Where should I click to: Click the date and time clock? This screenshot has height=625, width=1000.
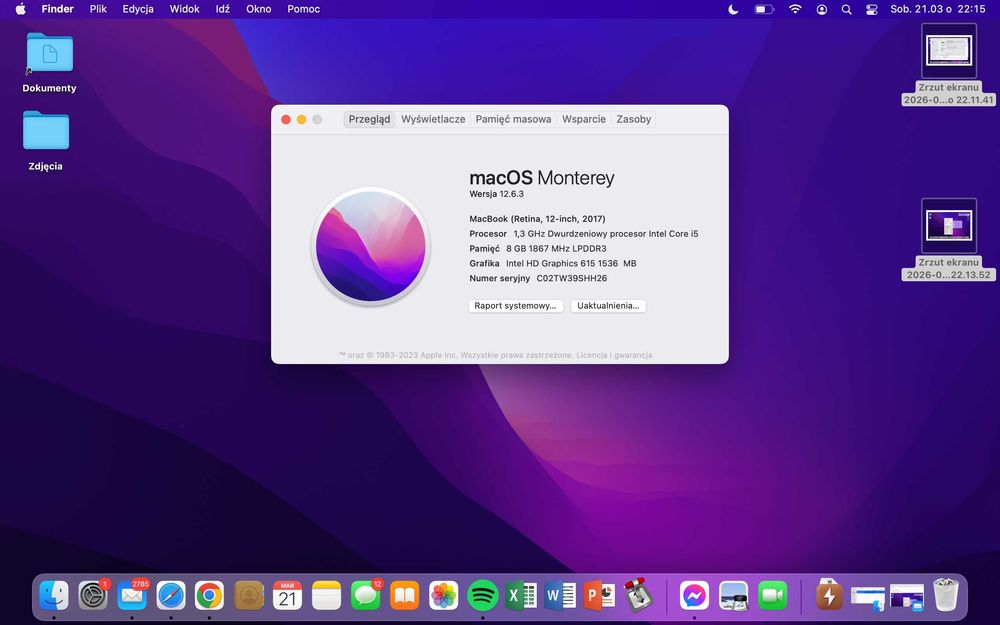(938, 9)
